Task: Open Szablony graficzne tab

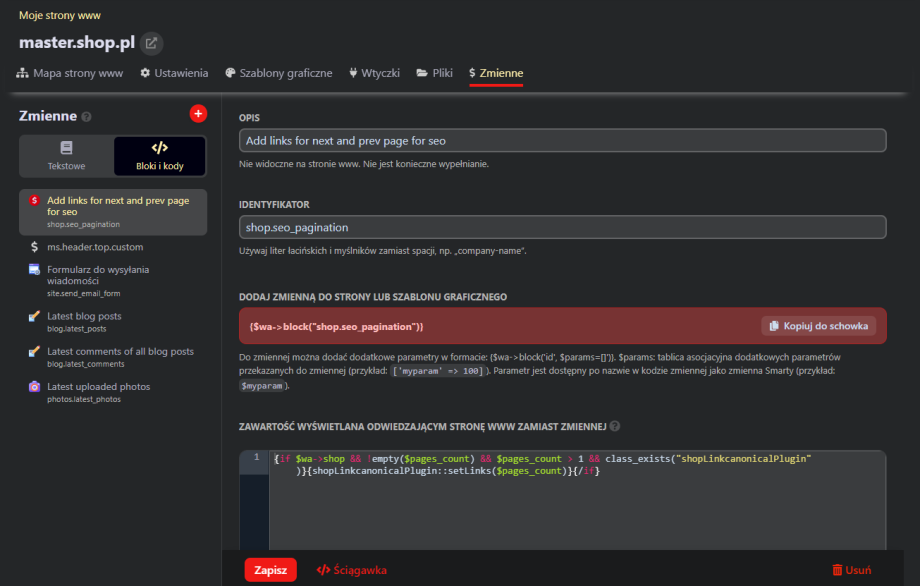Action: 279,73
